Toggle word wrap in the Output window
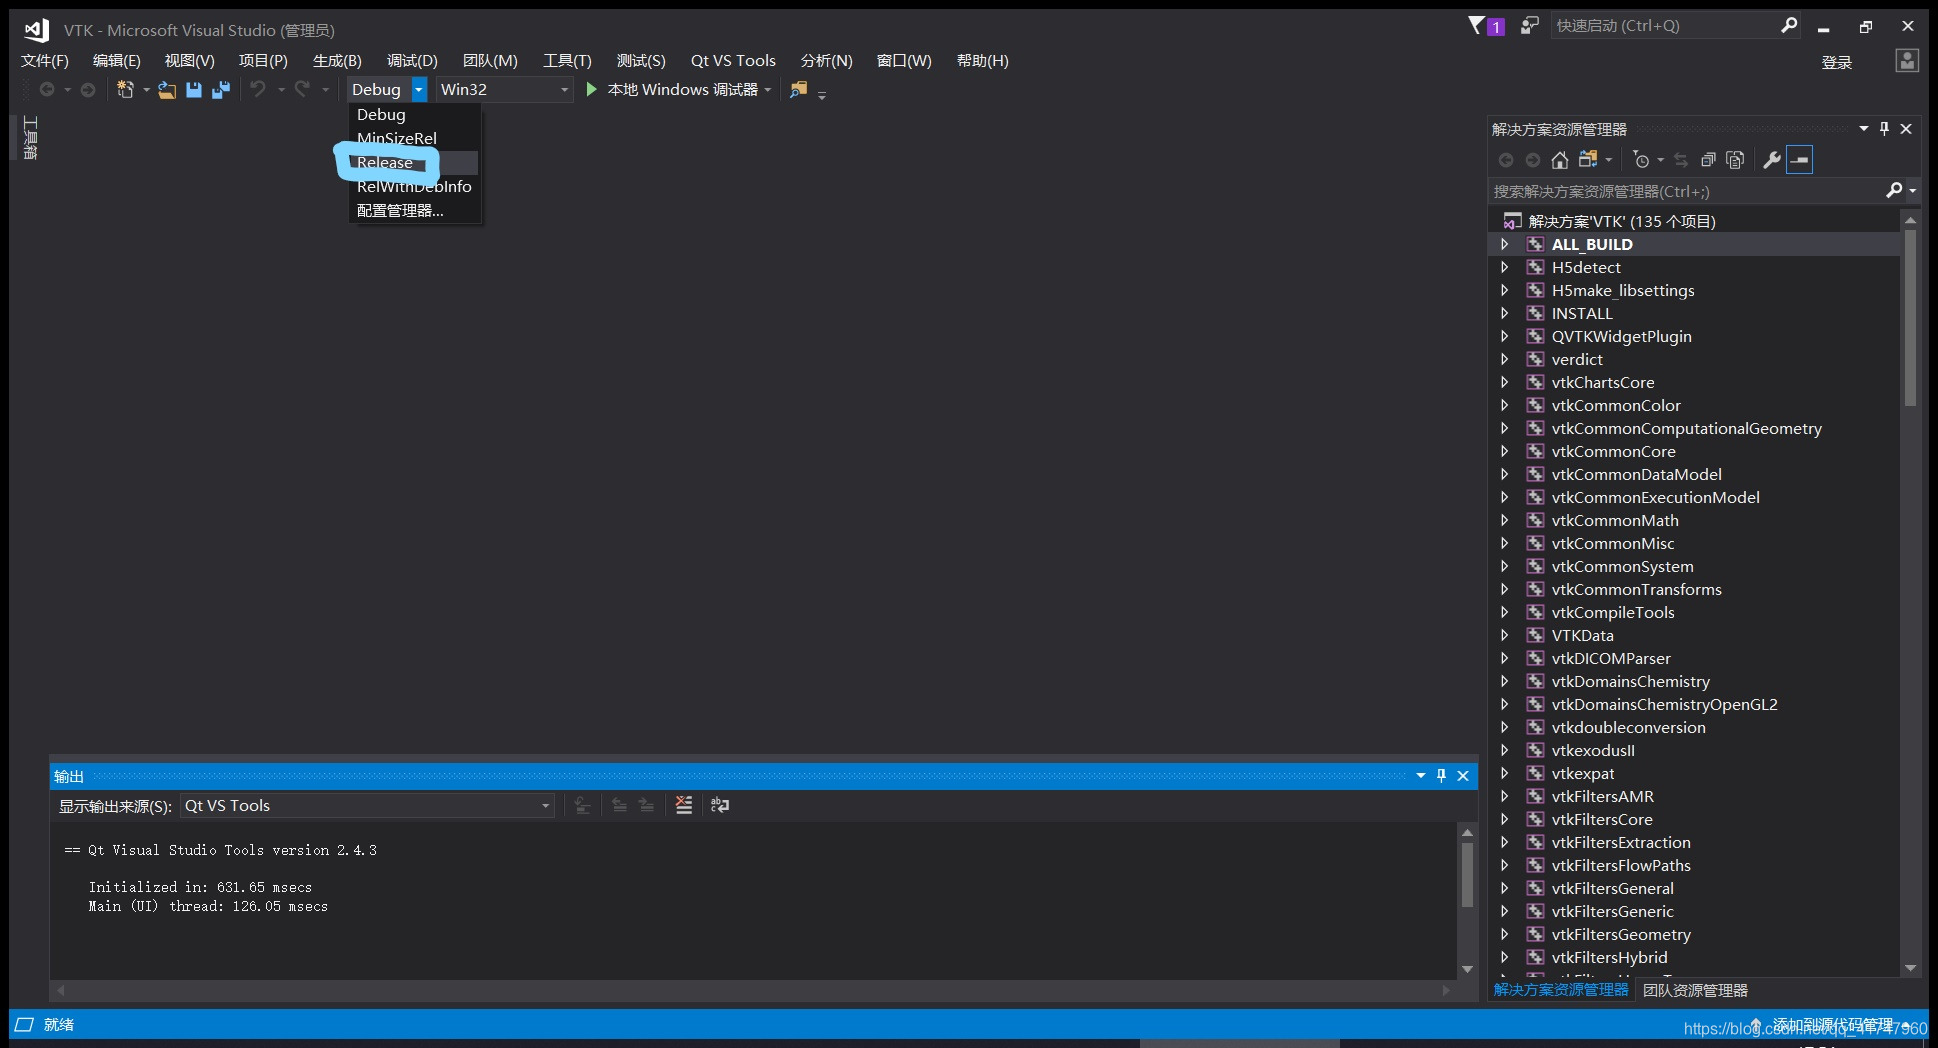This screenshot has width=1938, height=1048. pos(720,806)
